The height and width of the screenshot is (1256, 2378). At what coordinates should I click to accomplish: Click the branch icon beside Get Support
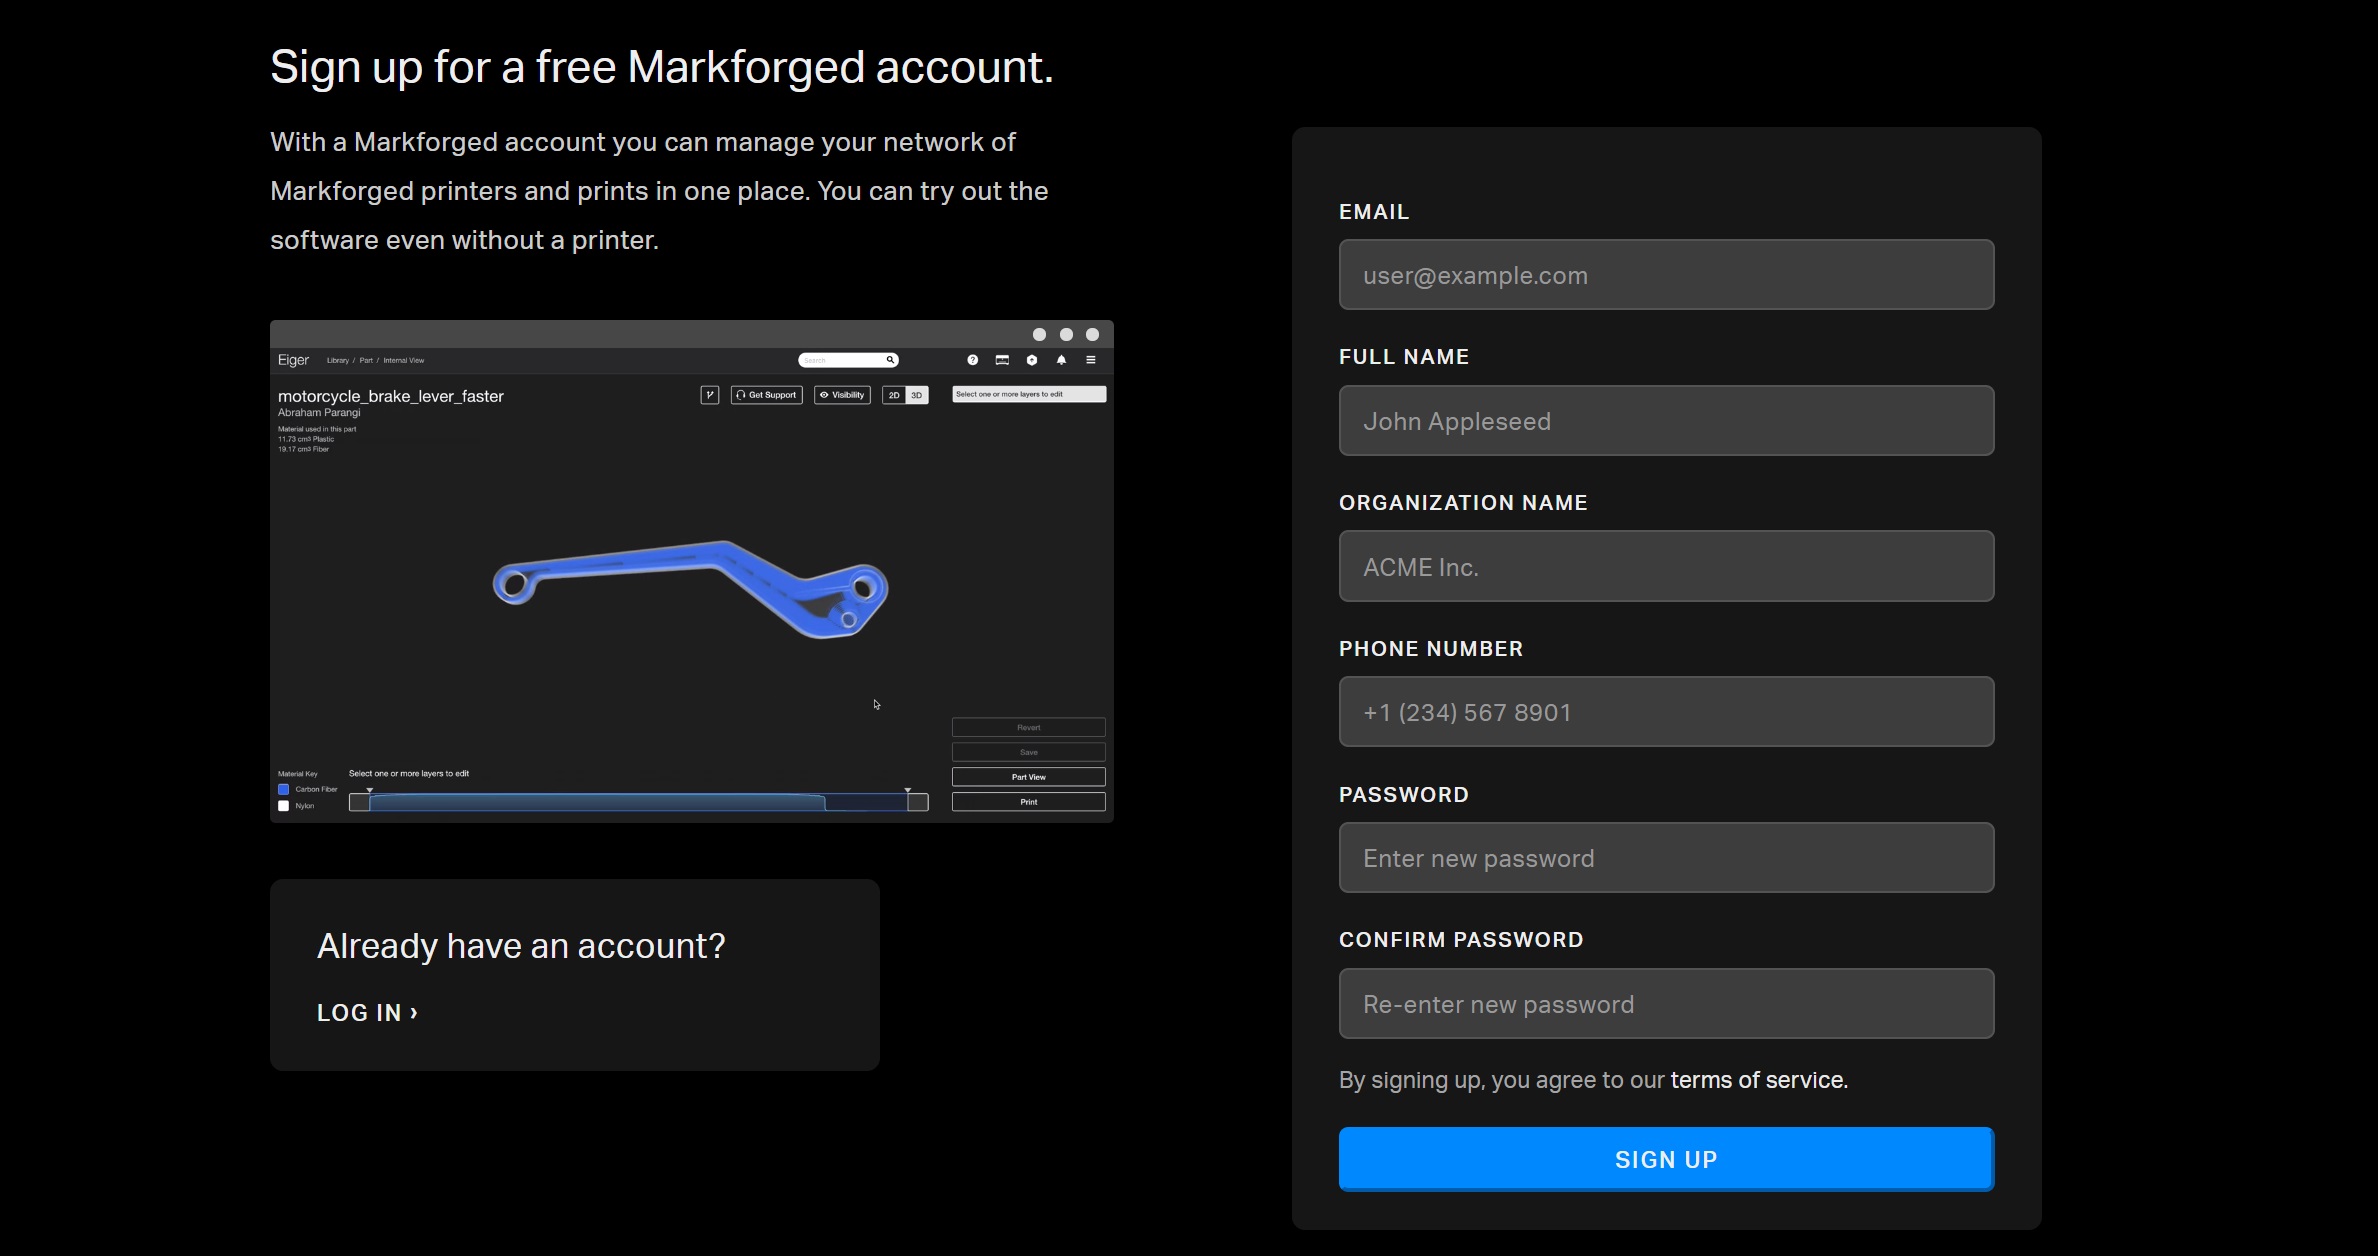pyautogui.click(x=710, y=395)
